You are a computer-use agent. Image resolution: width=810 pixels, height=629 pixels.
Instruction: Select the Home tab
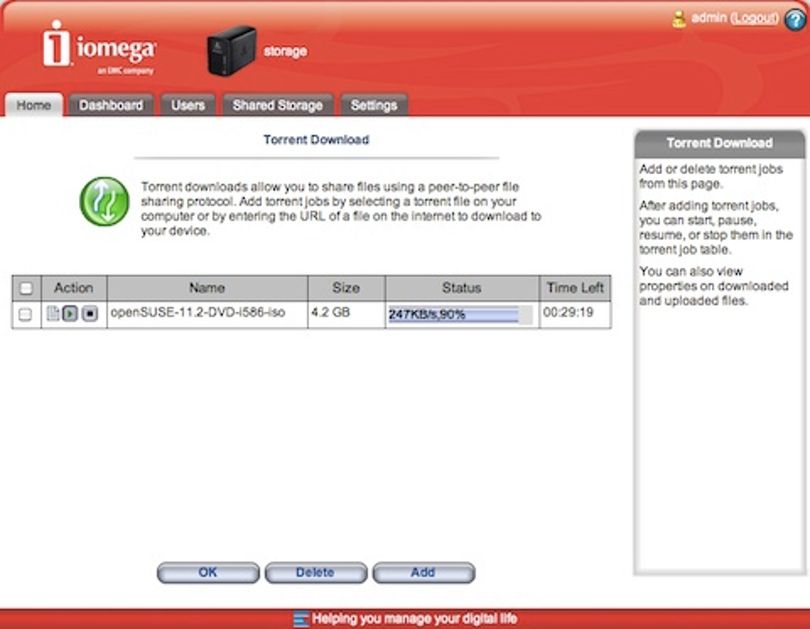click(34, 105)
